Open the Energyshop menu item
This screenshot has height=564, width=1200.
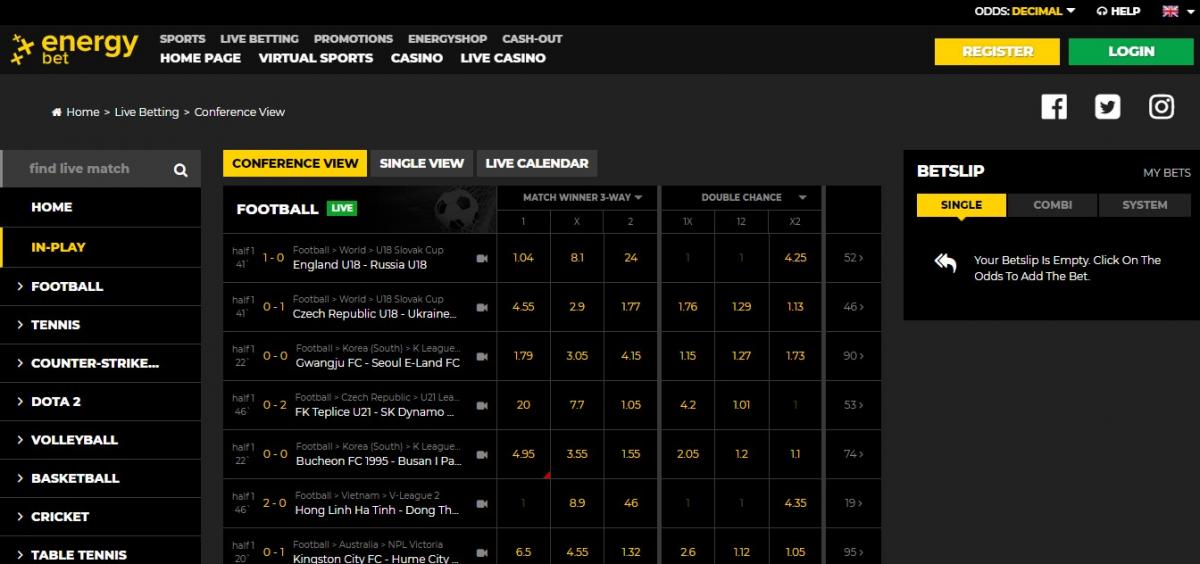(448, 39)
